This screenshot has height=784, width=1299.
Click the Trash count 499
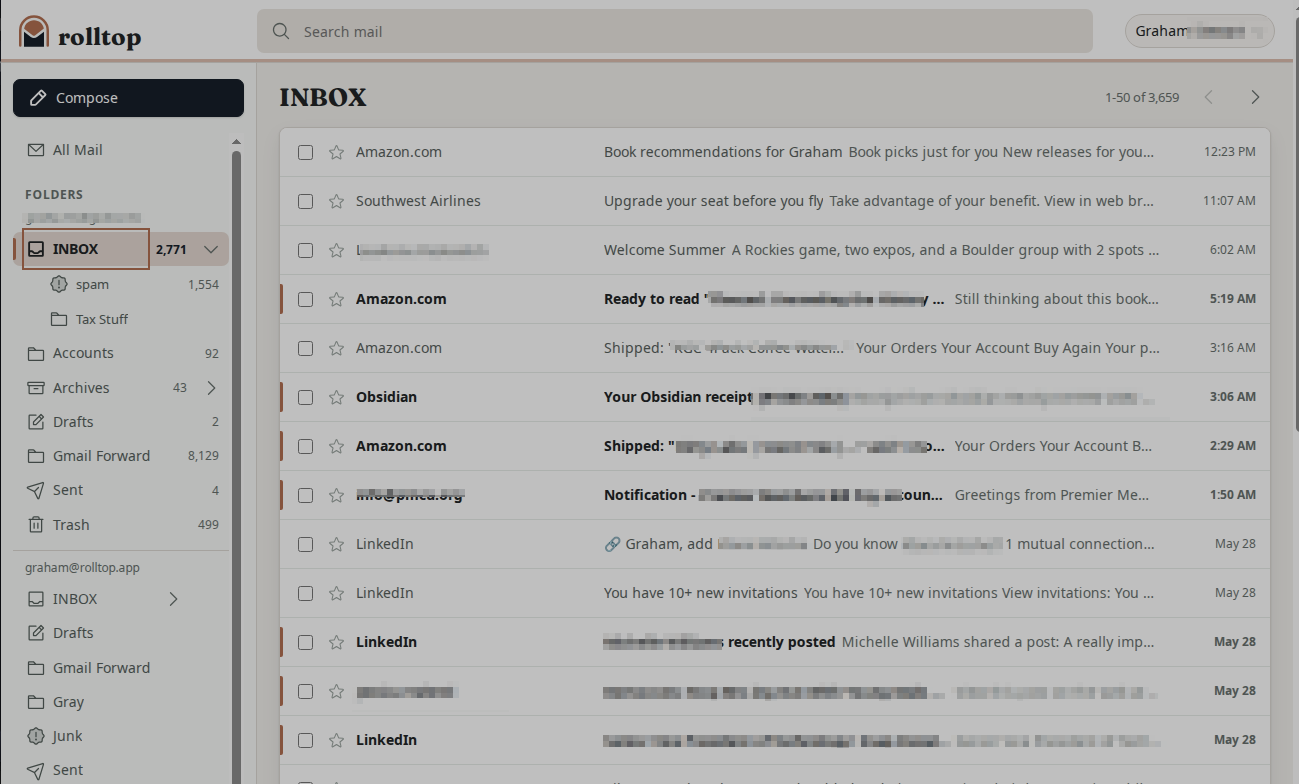(x=208, y=525)
